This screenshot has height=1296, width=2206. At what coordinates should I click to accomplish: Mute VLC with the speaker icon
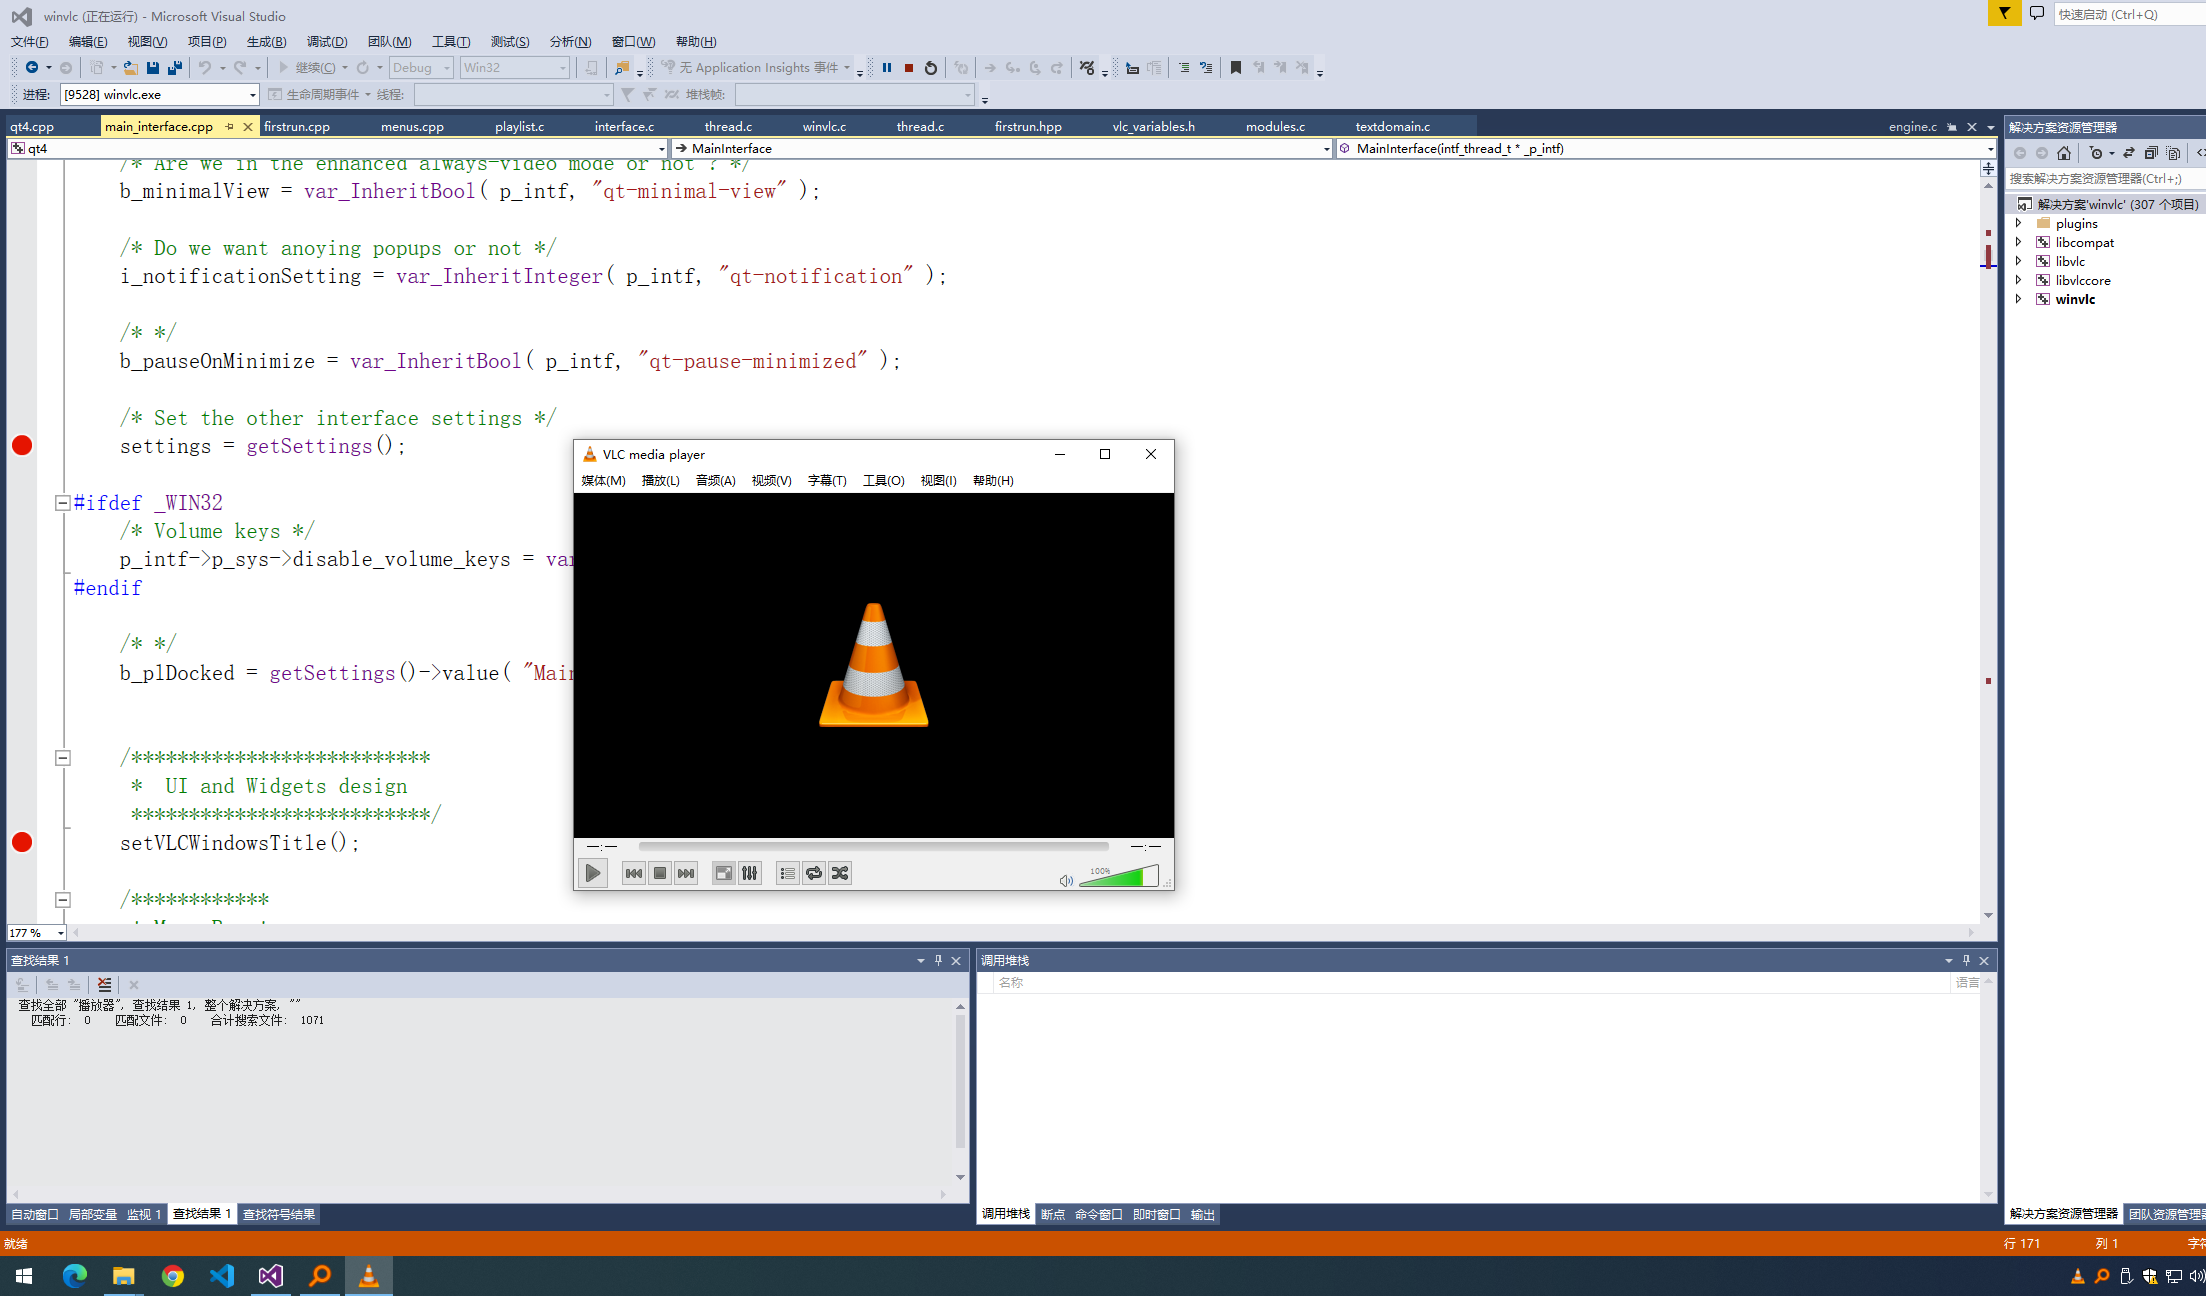coord(1066,880)
